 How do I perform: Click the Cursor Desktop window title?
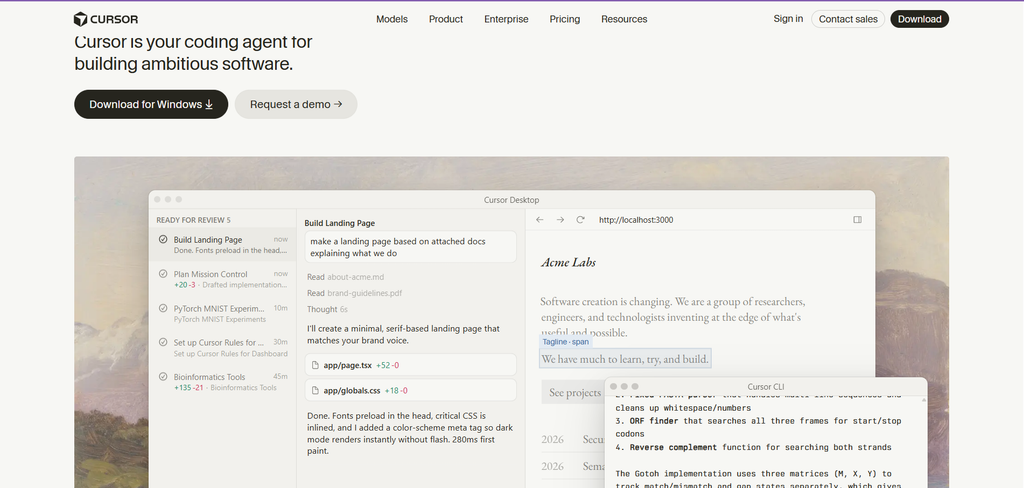511,200
